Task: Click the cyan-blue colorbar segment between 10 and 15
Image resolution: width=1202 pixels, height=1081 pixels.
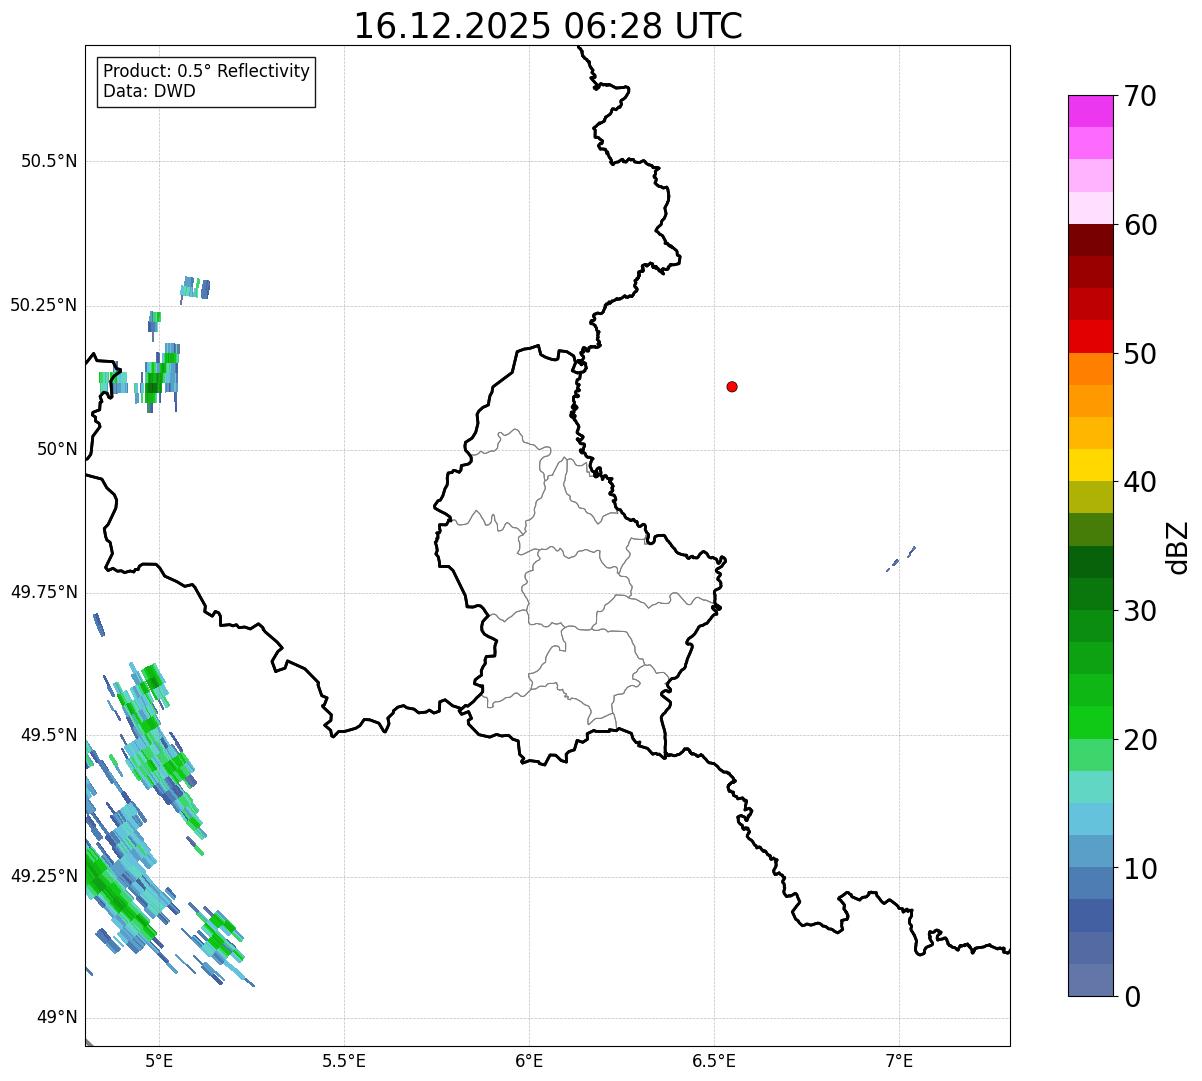Action: tap(1090, 819)
